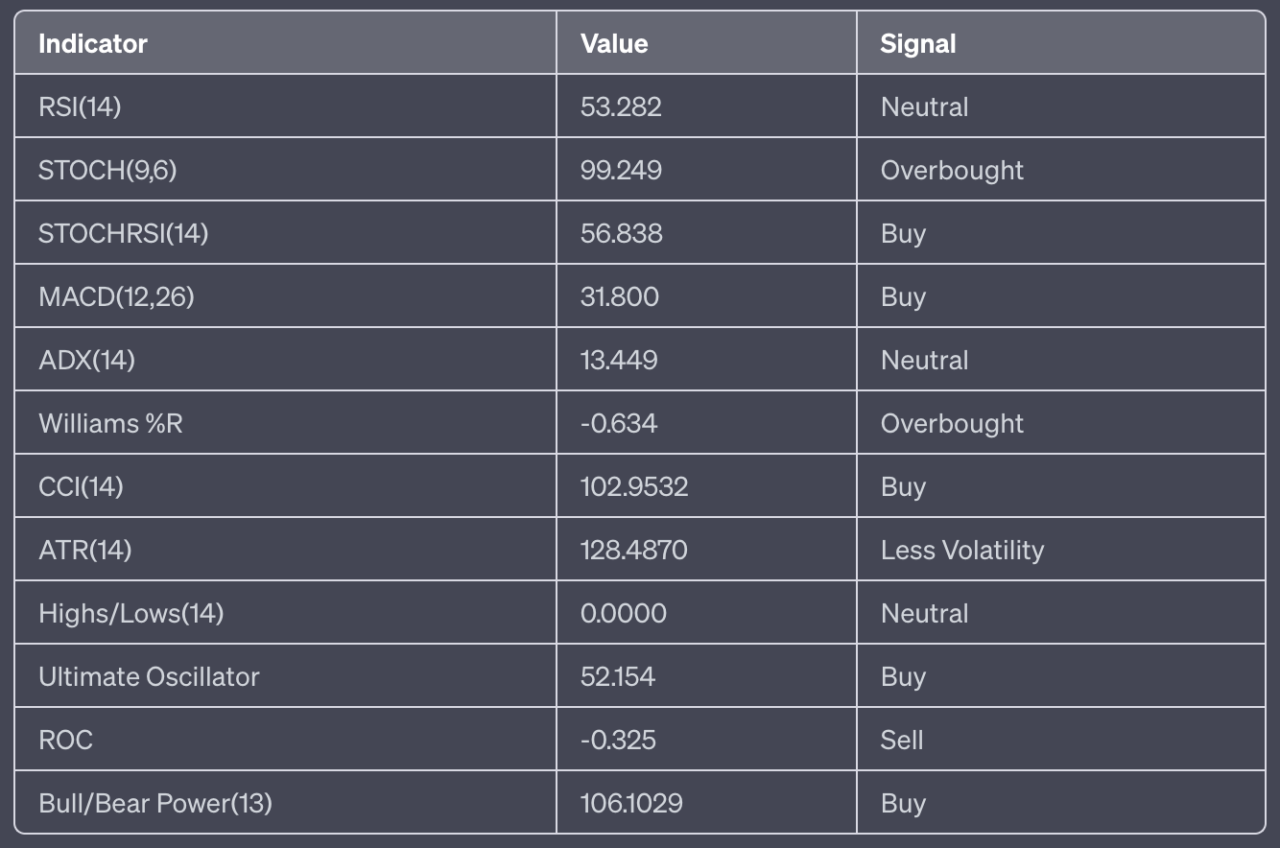Select the STOCHRSI(14) indicator cell

tap(123, 234)
